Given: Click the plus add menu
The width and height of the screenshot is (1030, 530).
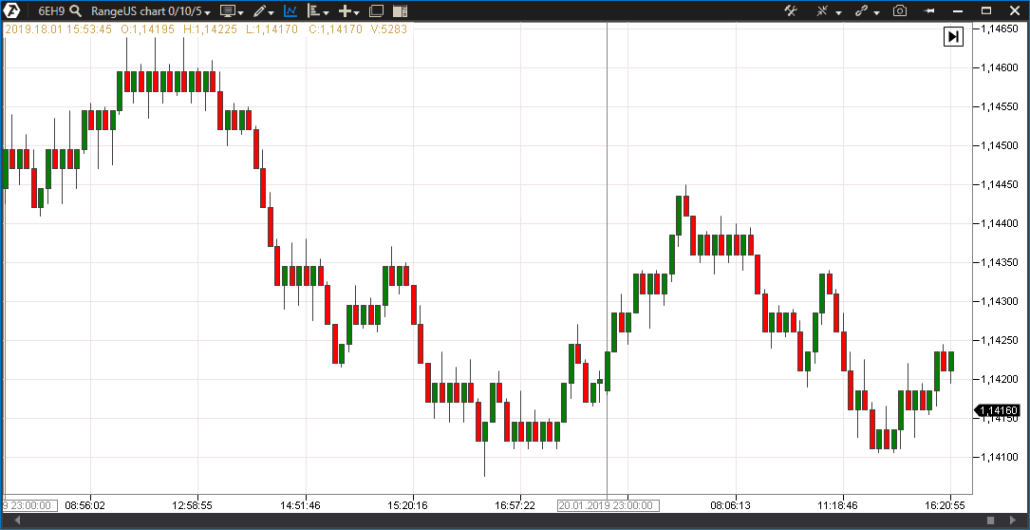Looking at the screenshot, I should tap(349, 11).
